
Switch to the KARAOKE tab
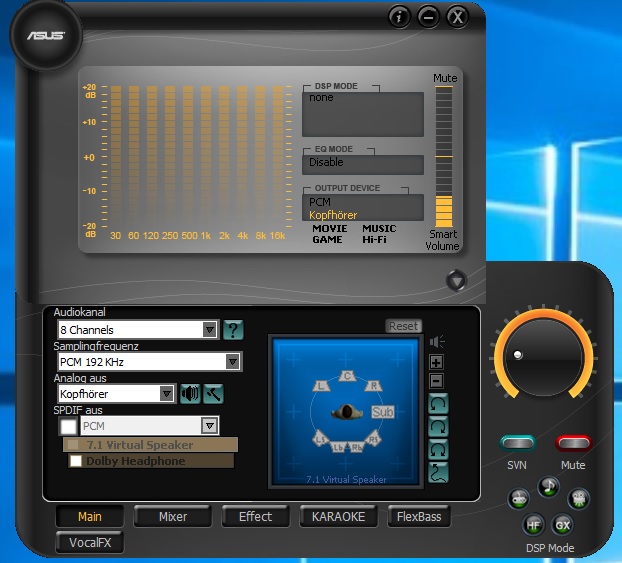338,517
